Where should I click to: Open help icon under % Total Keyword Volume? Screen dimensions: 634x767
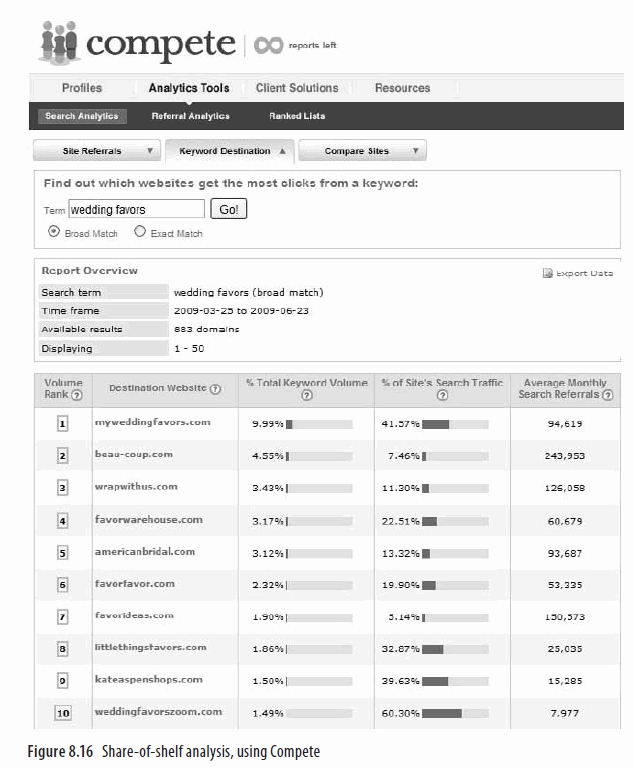click(x=306, y=395)
